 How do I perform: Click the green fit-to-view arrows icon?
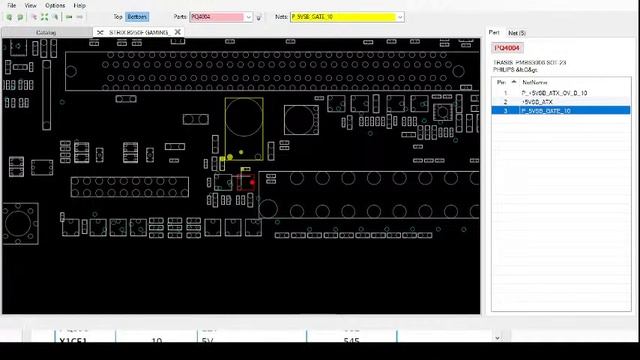(44, 17)
